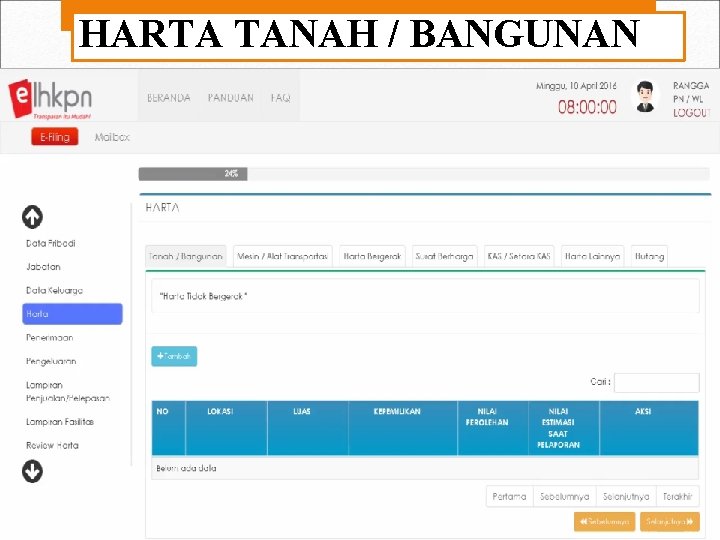Click the 'Harta Tidak Bergerak' text
The height and width of the screenshot is (540, 720).
click(x=203, y=296)
